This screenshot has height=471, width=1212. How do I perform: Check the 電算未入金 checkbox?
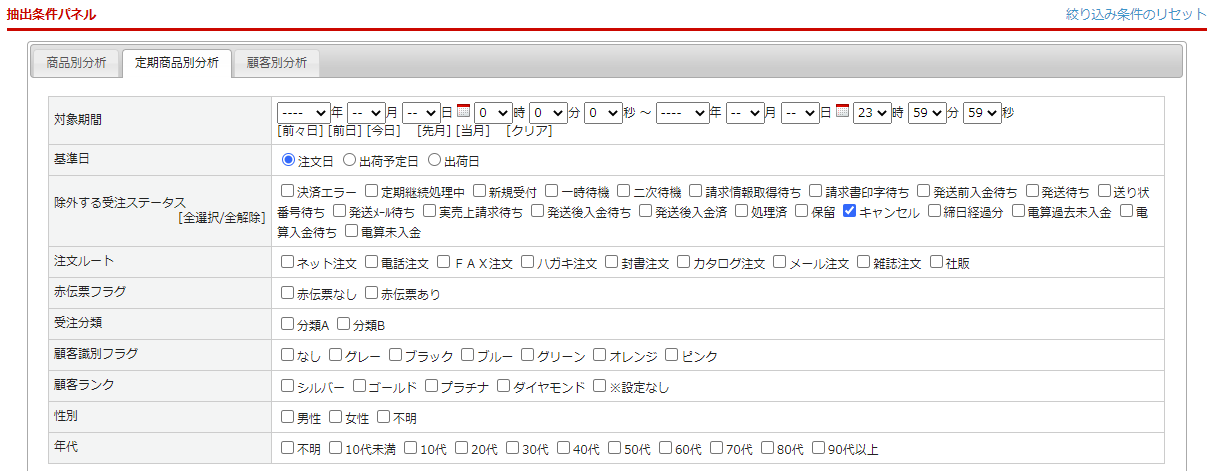click(x=351, y=231)
